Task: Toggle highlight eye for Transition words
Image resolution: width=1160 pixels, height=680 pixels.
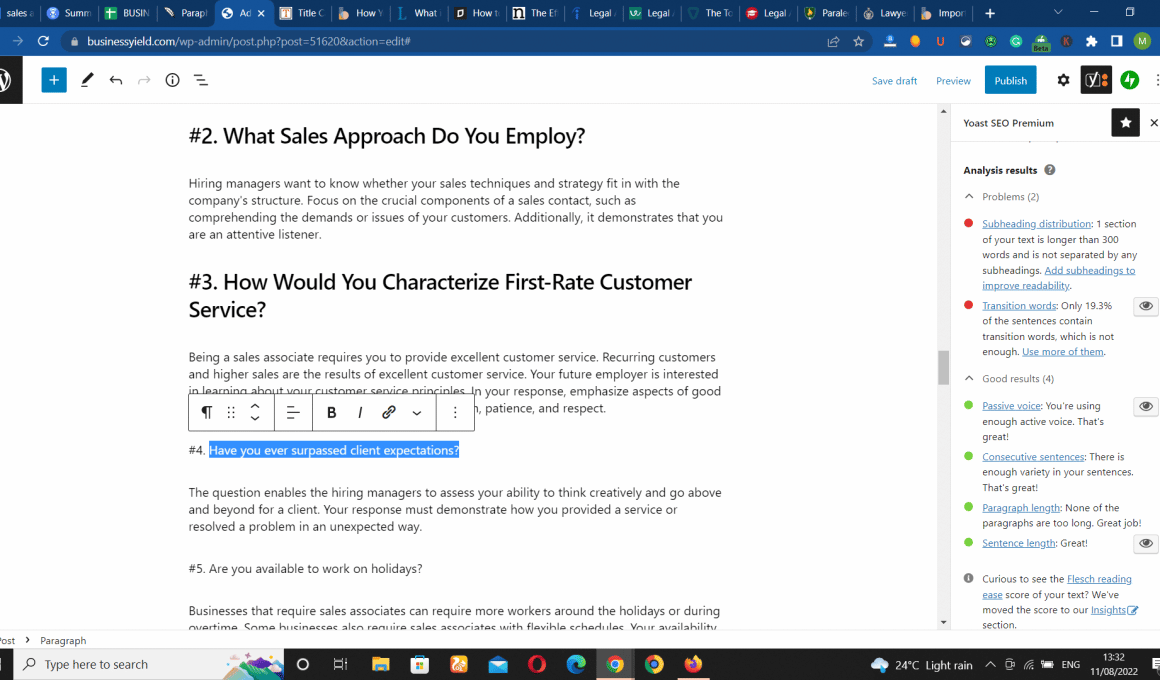Action: click(1146, 306)
